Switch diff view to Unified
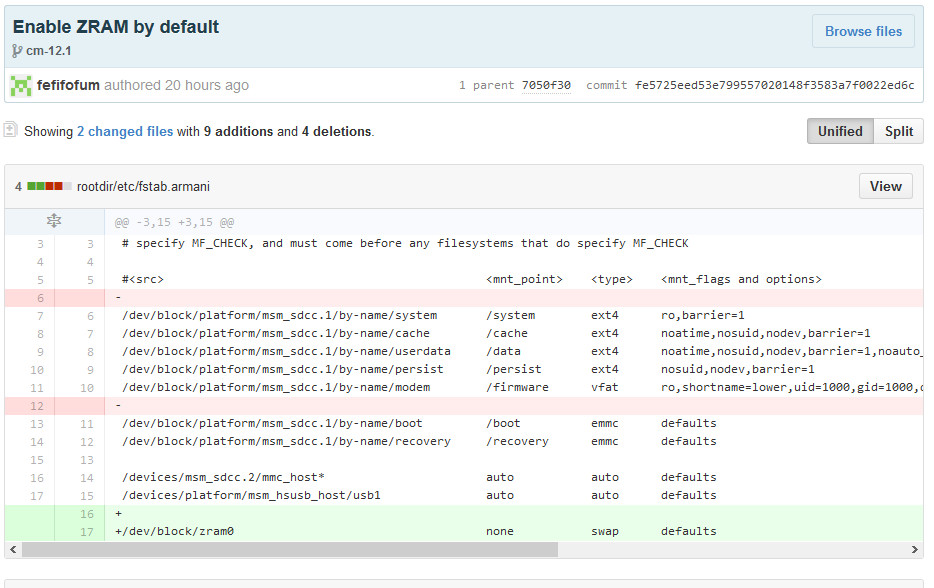This screenshot has height=588, width=934. (839, 131)
